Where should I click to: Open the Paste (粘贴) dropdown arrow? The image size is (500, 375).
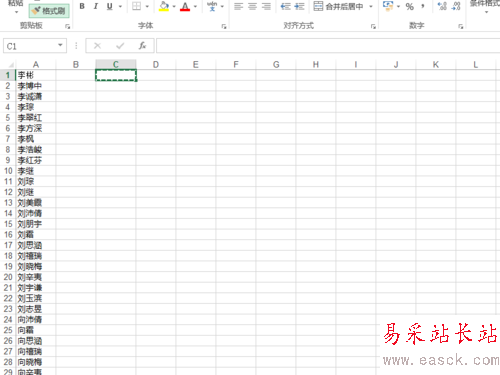tap(17, 12)
